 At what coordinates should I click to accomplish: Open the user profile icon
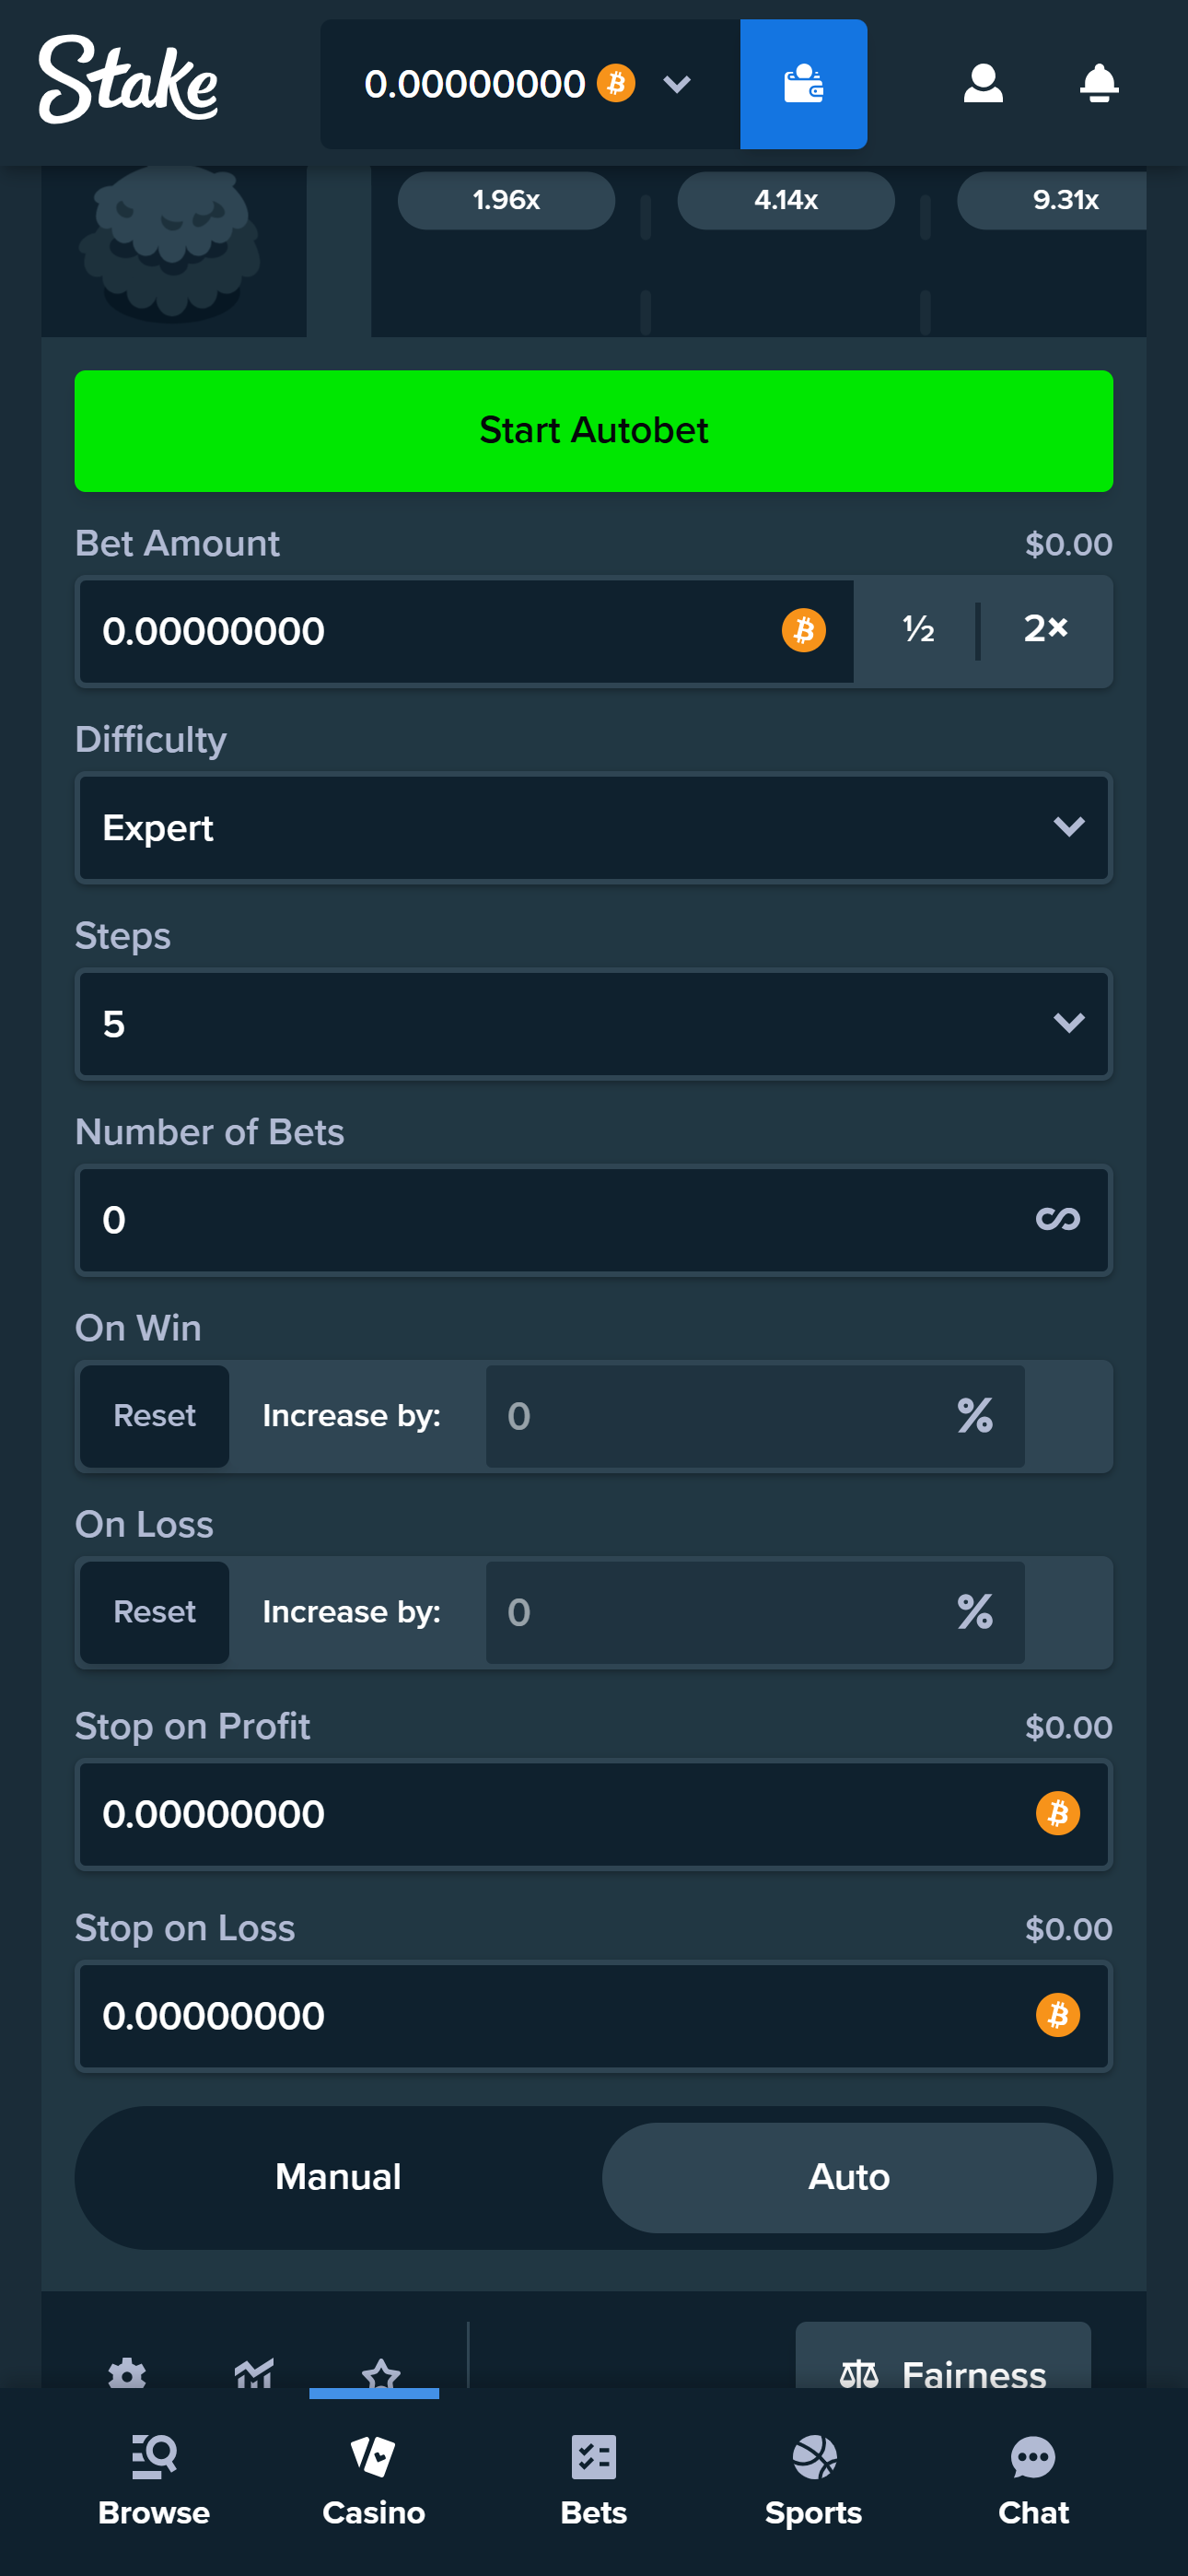982,84
